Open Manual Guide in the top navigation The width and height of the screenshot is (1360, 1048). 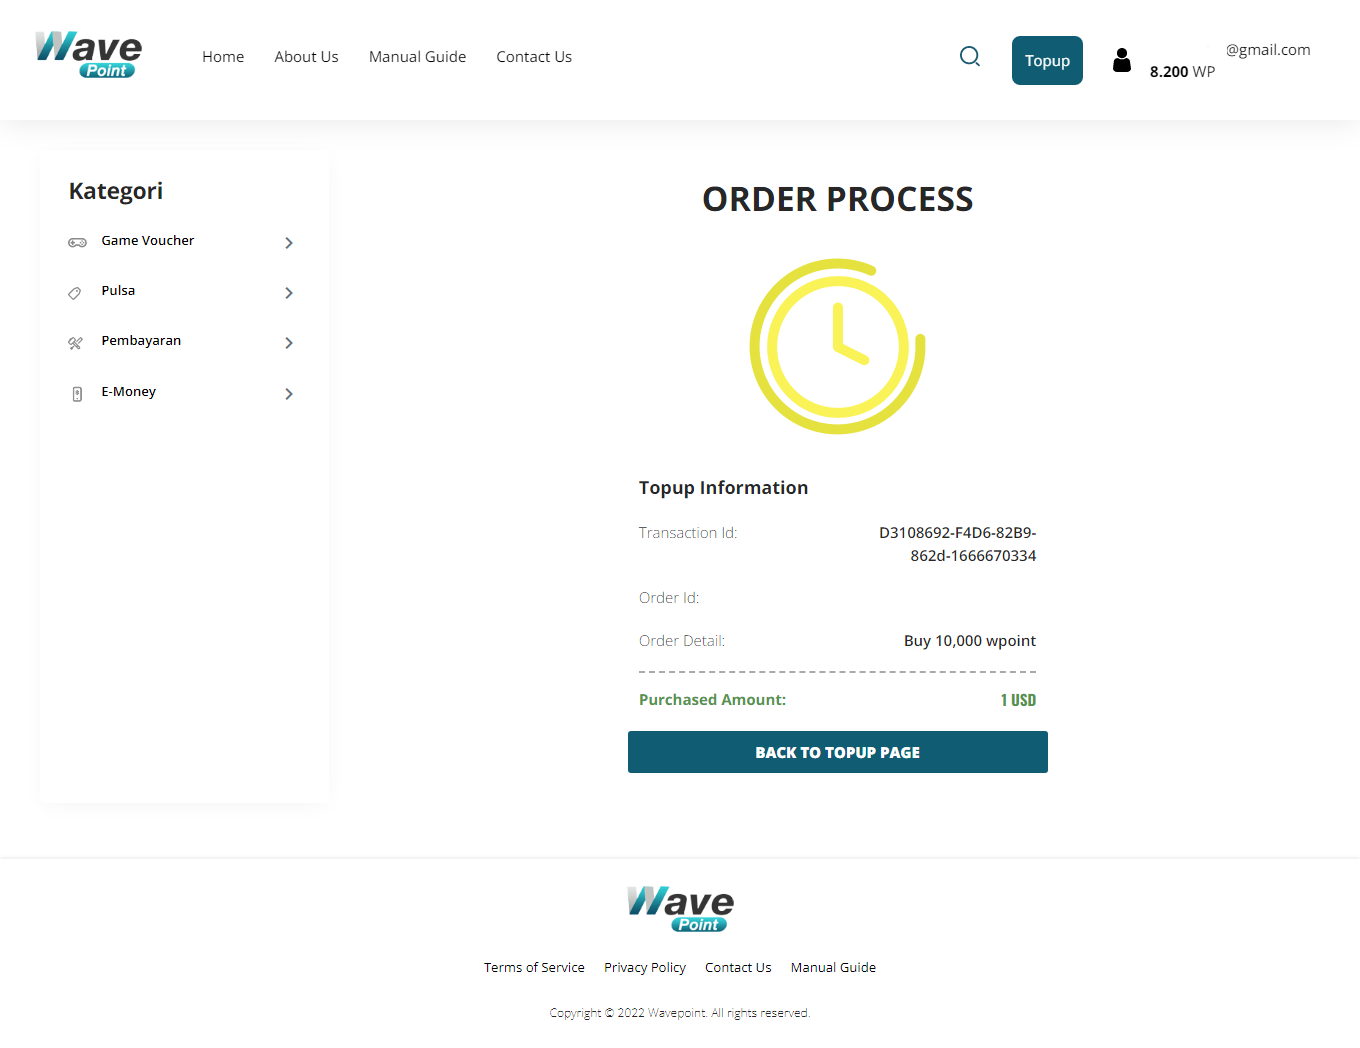pyautogui.click(x=417, y=57)
